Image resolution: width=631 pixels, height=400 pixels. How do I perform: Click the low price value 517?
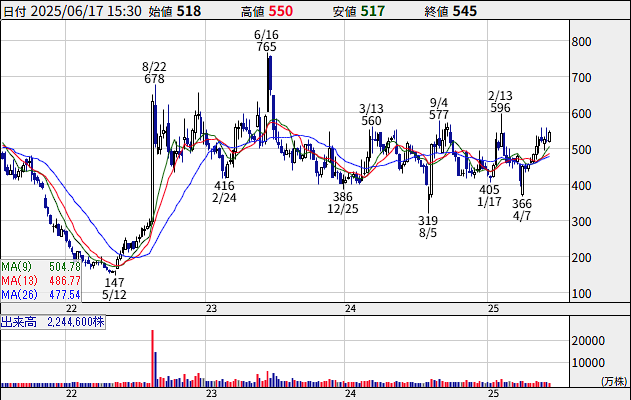(373, 11)
